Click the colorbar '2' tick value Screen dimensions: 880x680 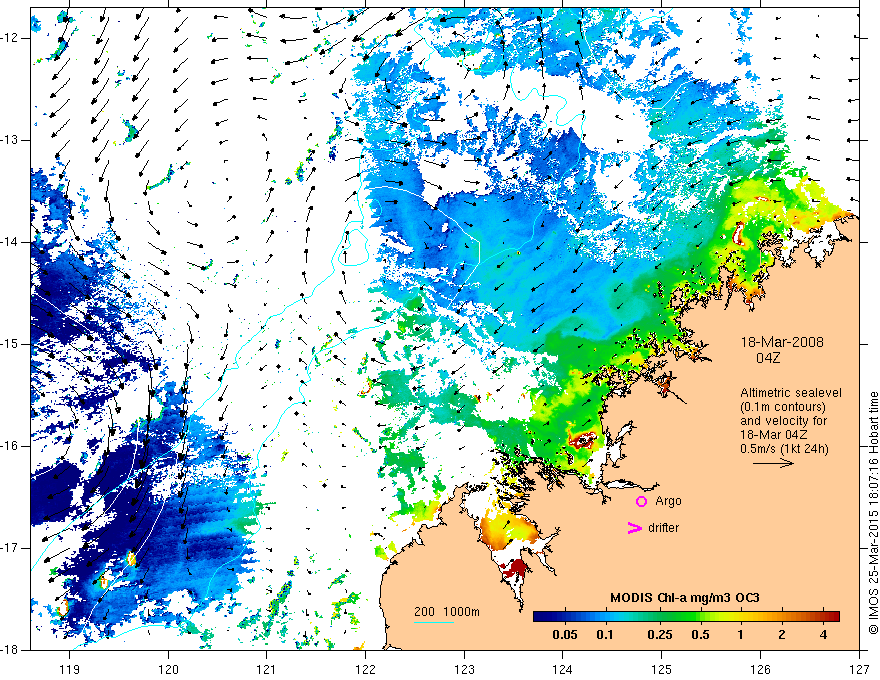point(782,635)
